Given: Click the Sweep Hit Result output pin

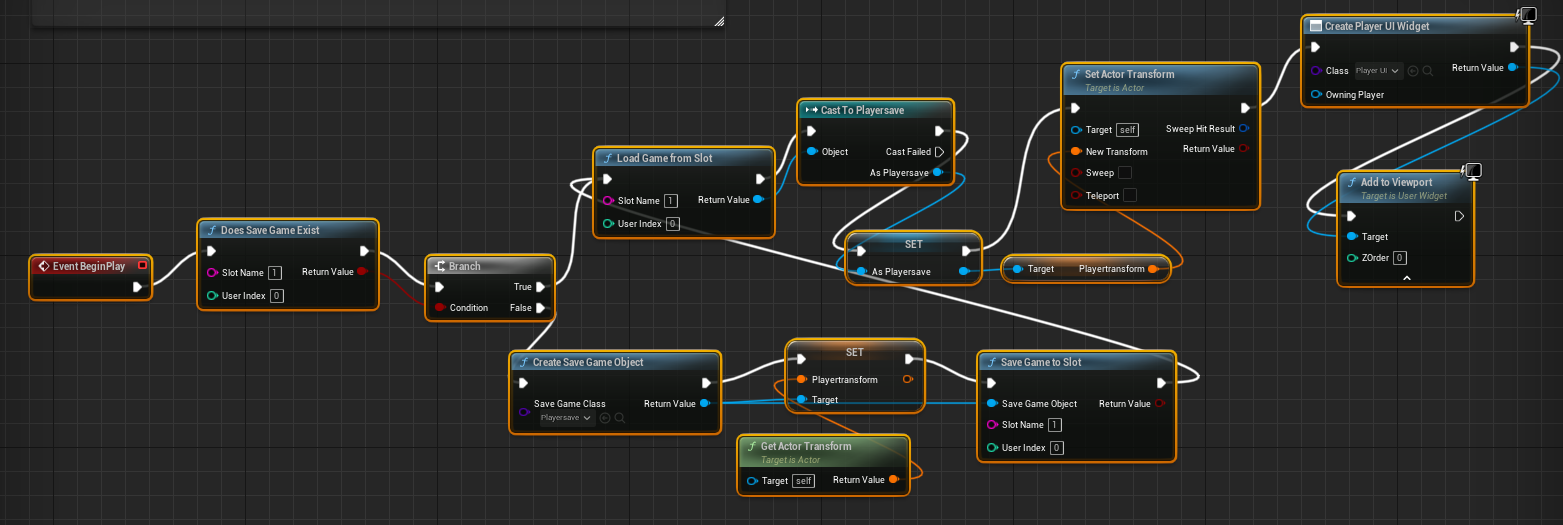Looking at the screenshot, I should point(1244,129).
